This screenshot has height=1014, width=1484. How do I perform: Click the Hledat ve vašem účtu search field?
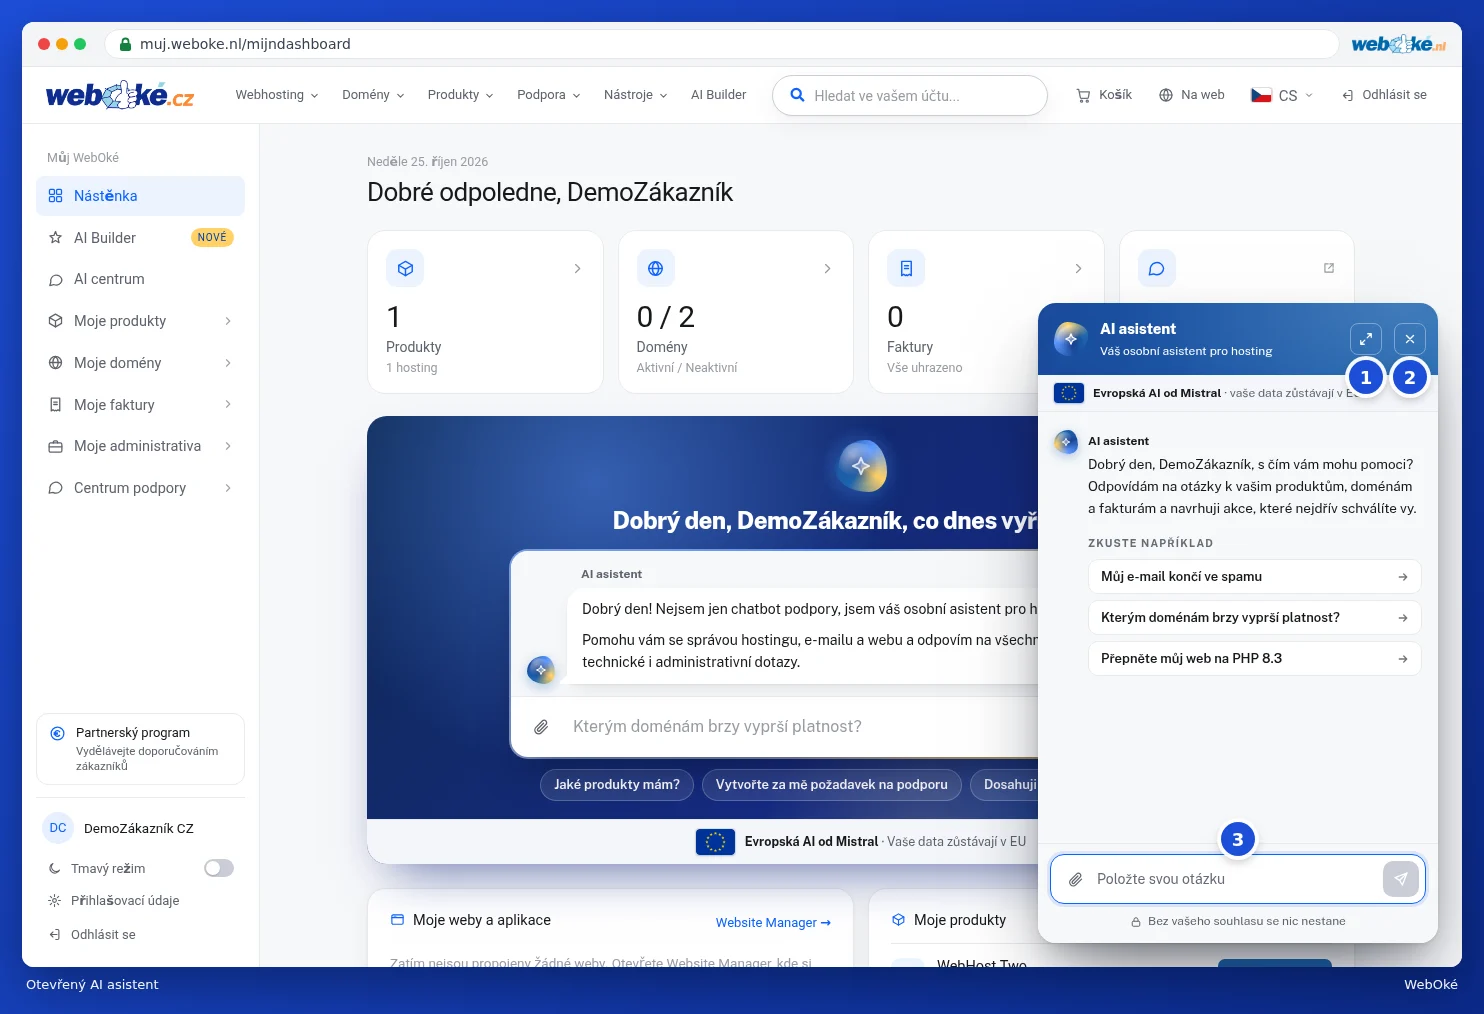(909, 96)
